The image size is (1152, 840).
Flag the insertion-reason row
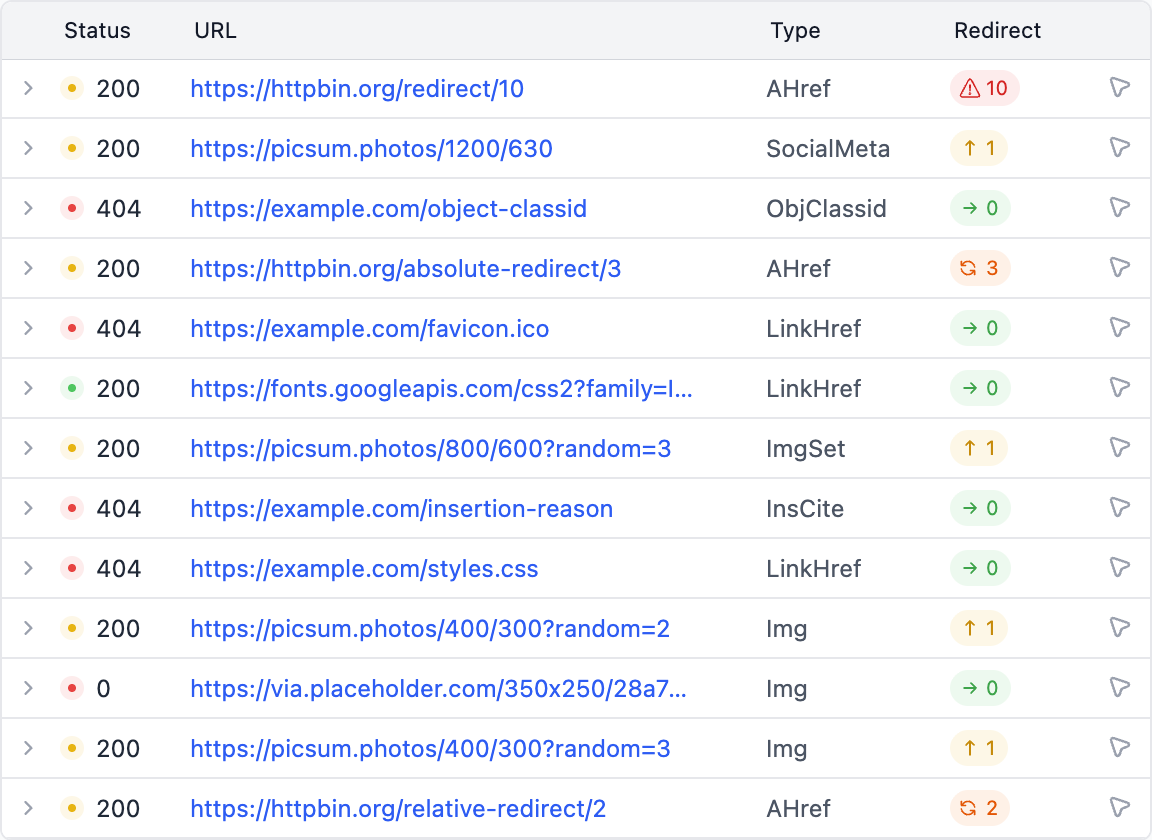tap(1119, 507)
